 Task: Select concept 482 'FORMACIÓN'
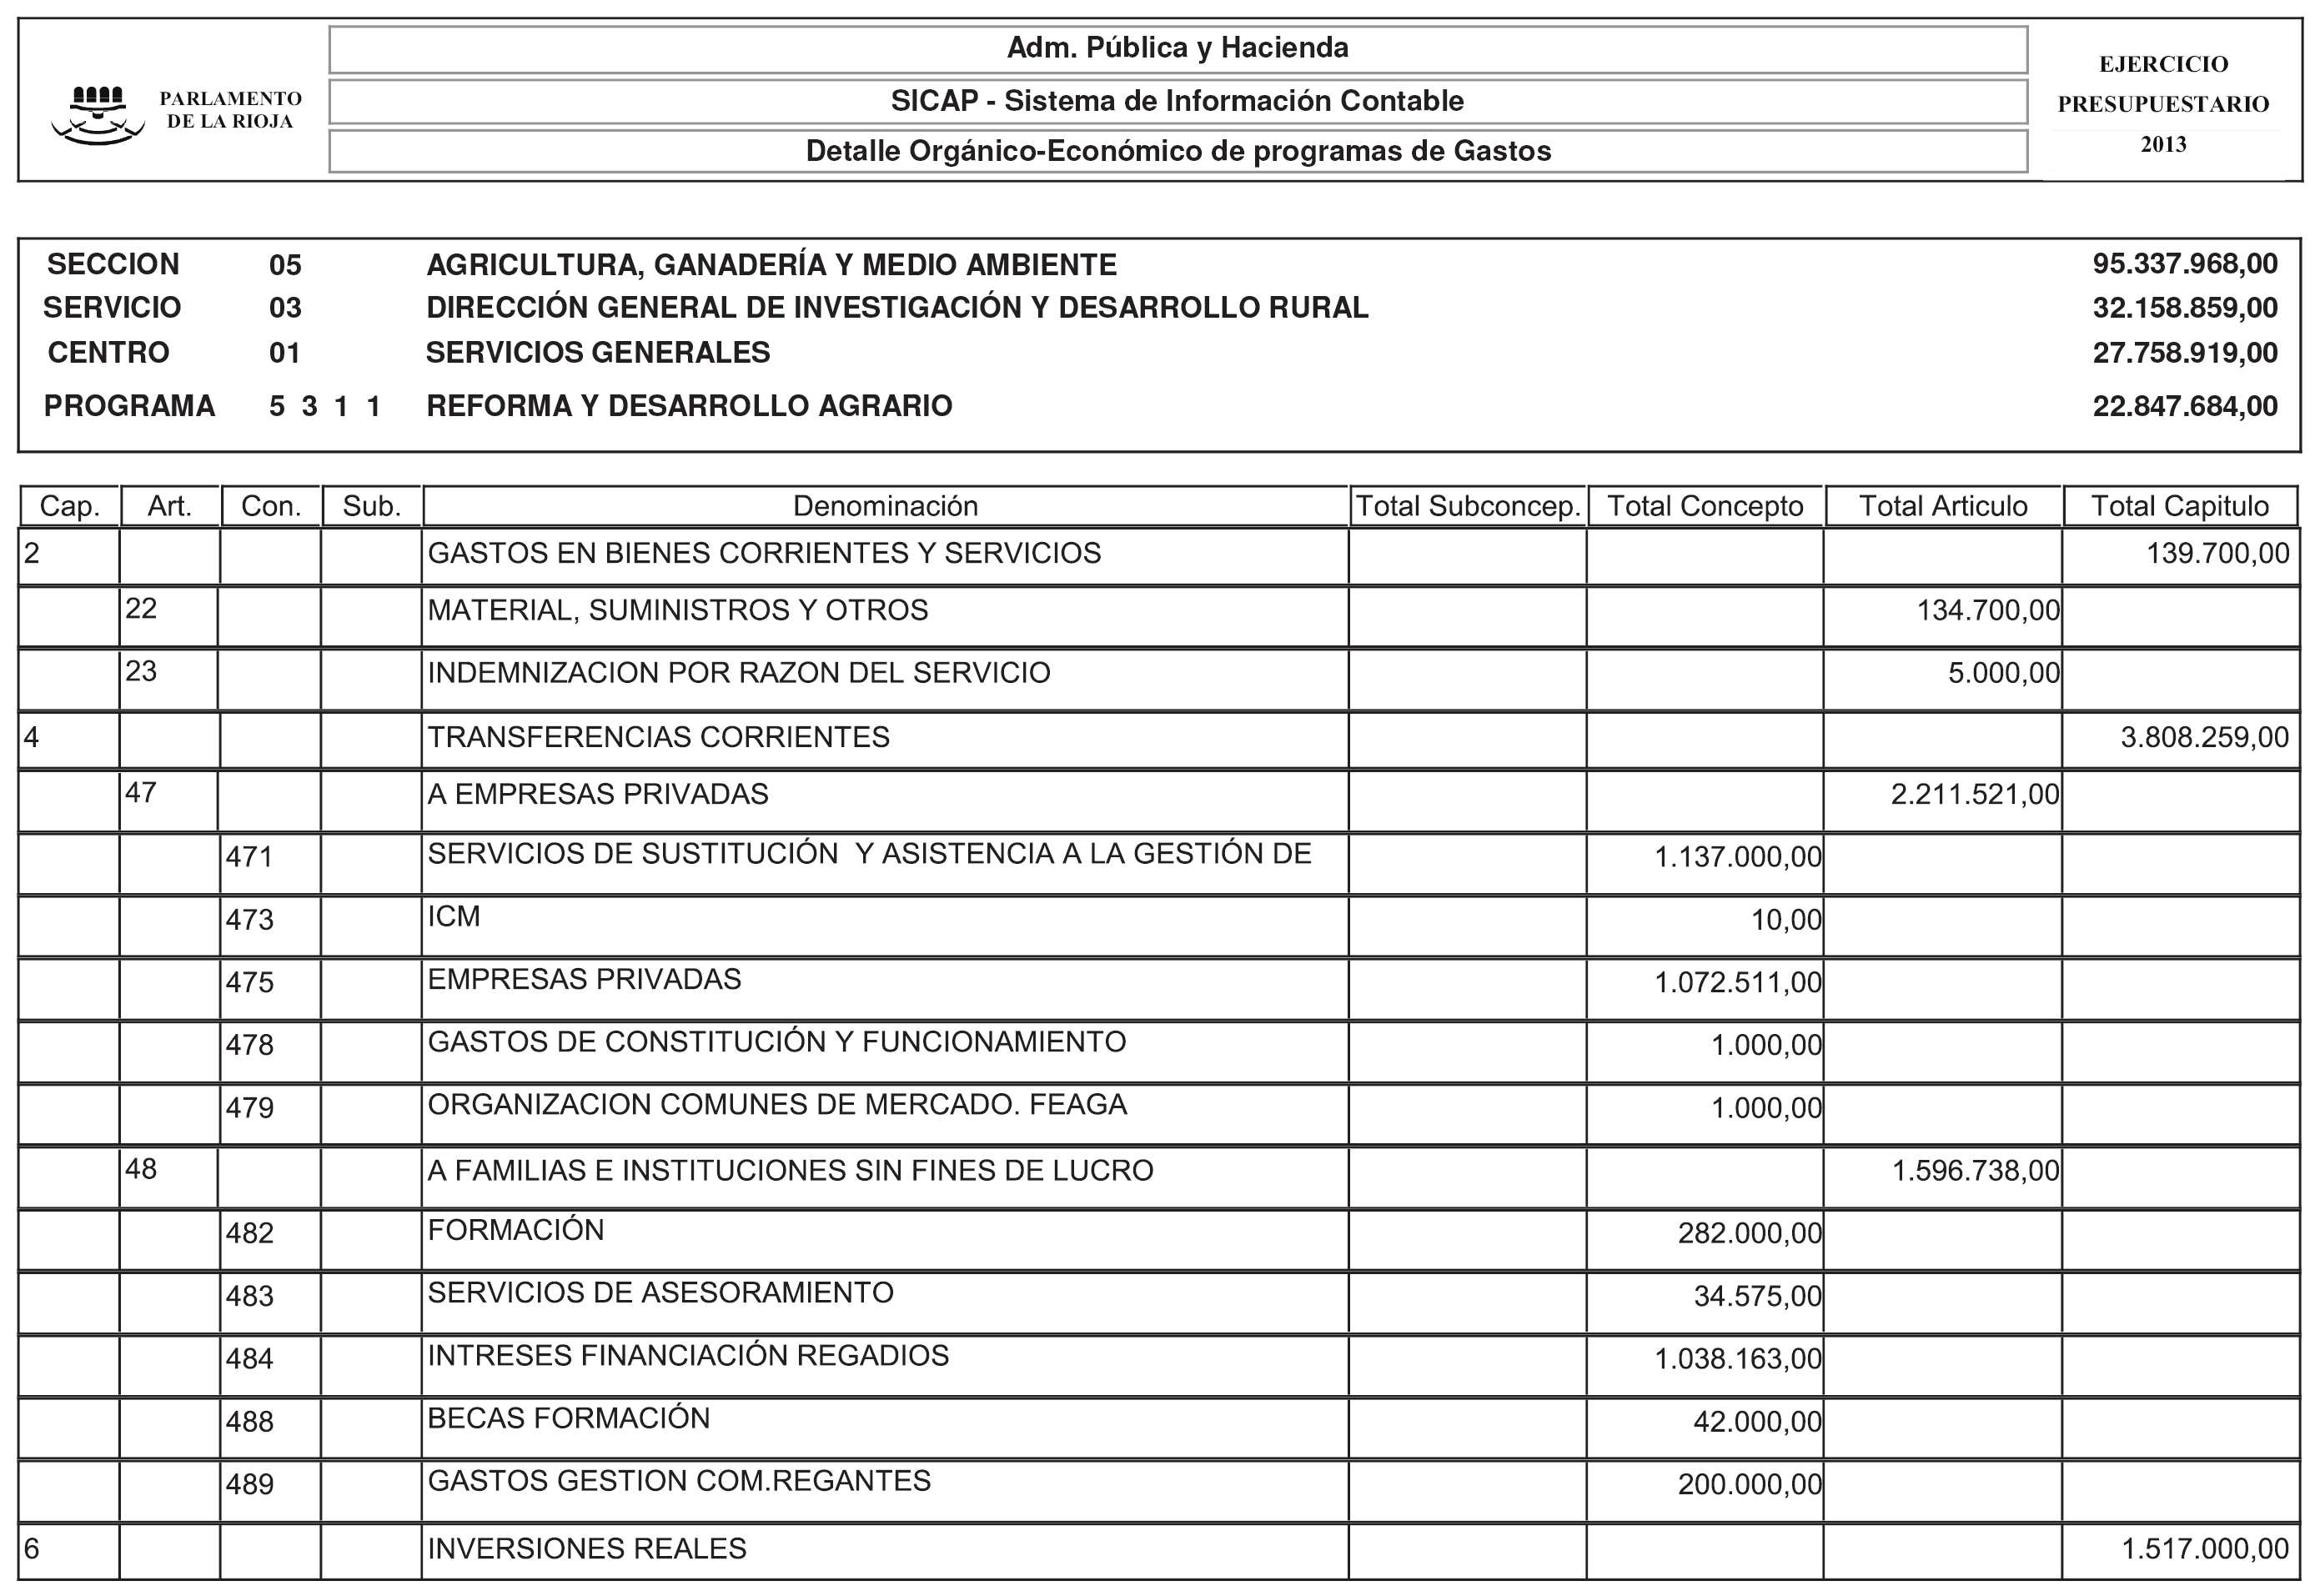tap(1159, 1240)
